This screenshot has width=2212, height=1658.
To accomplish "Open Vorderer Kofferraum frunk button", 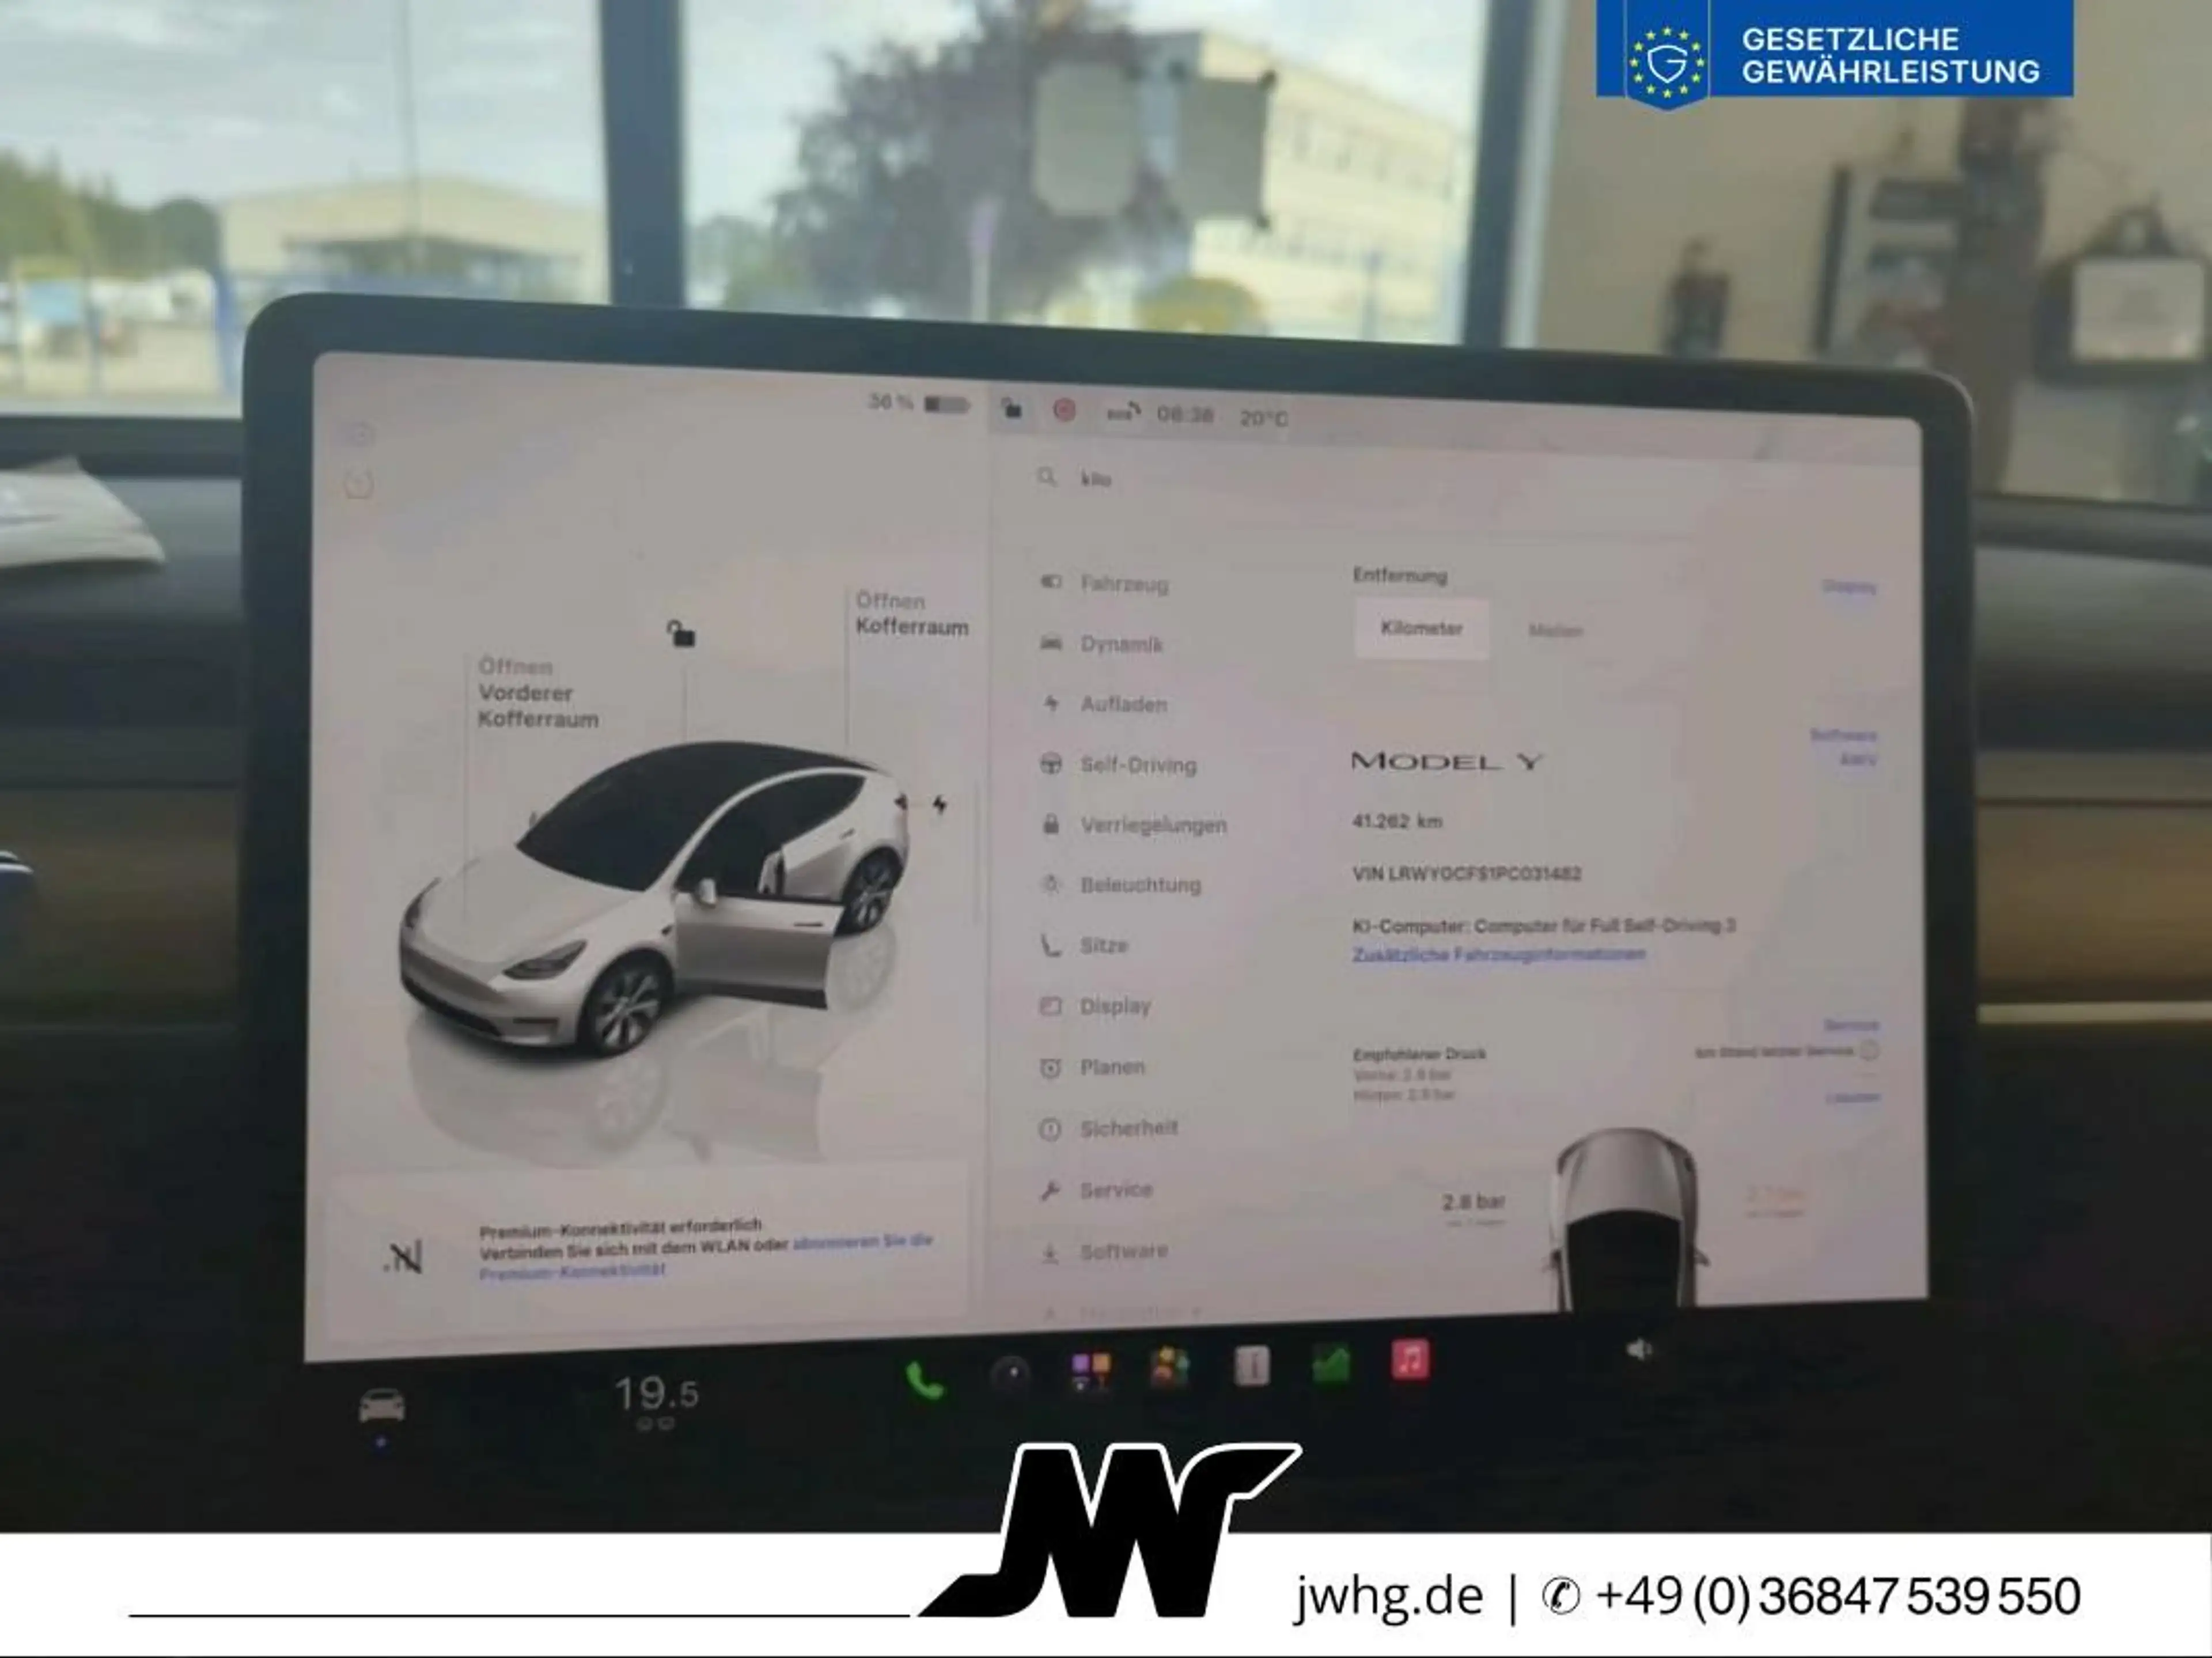I will 538,693.
